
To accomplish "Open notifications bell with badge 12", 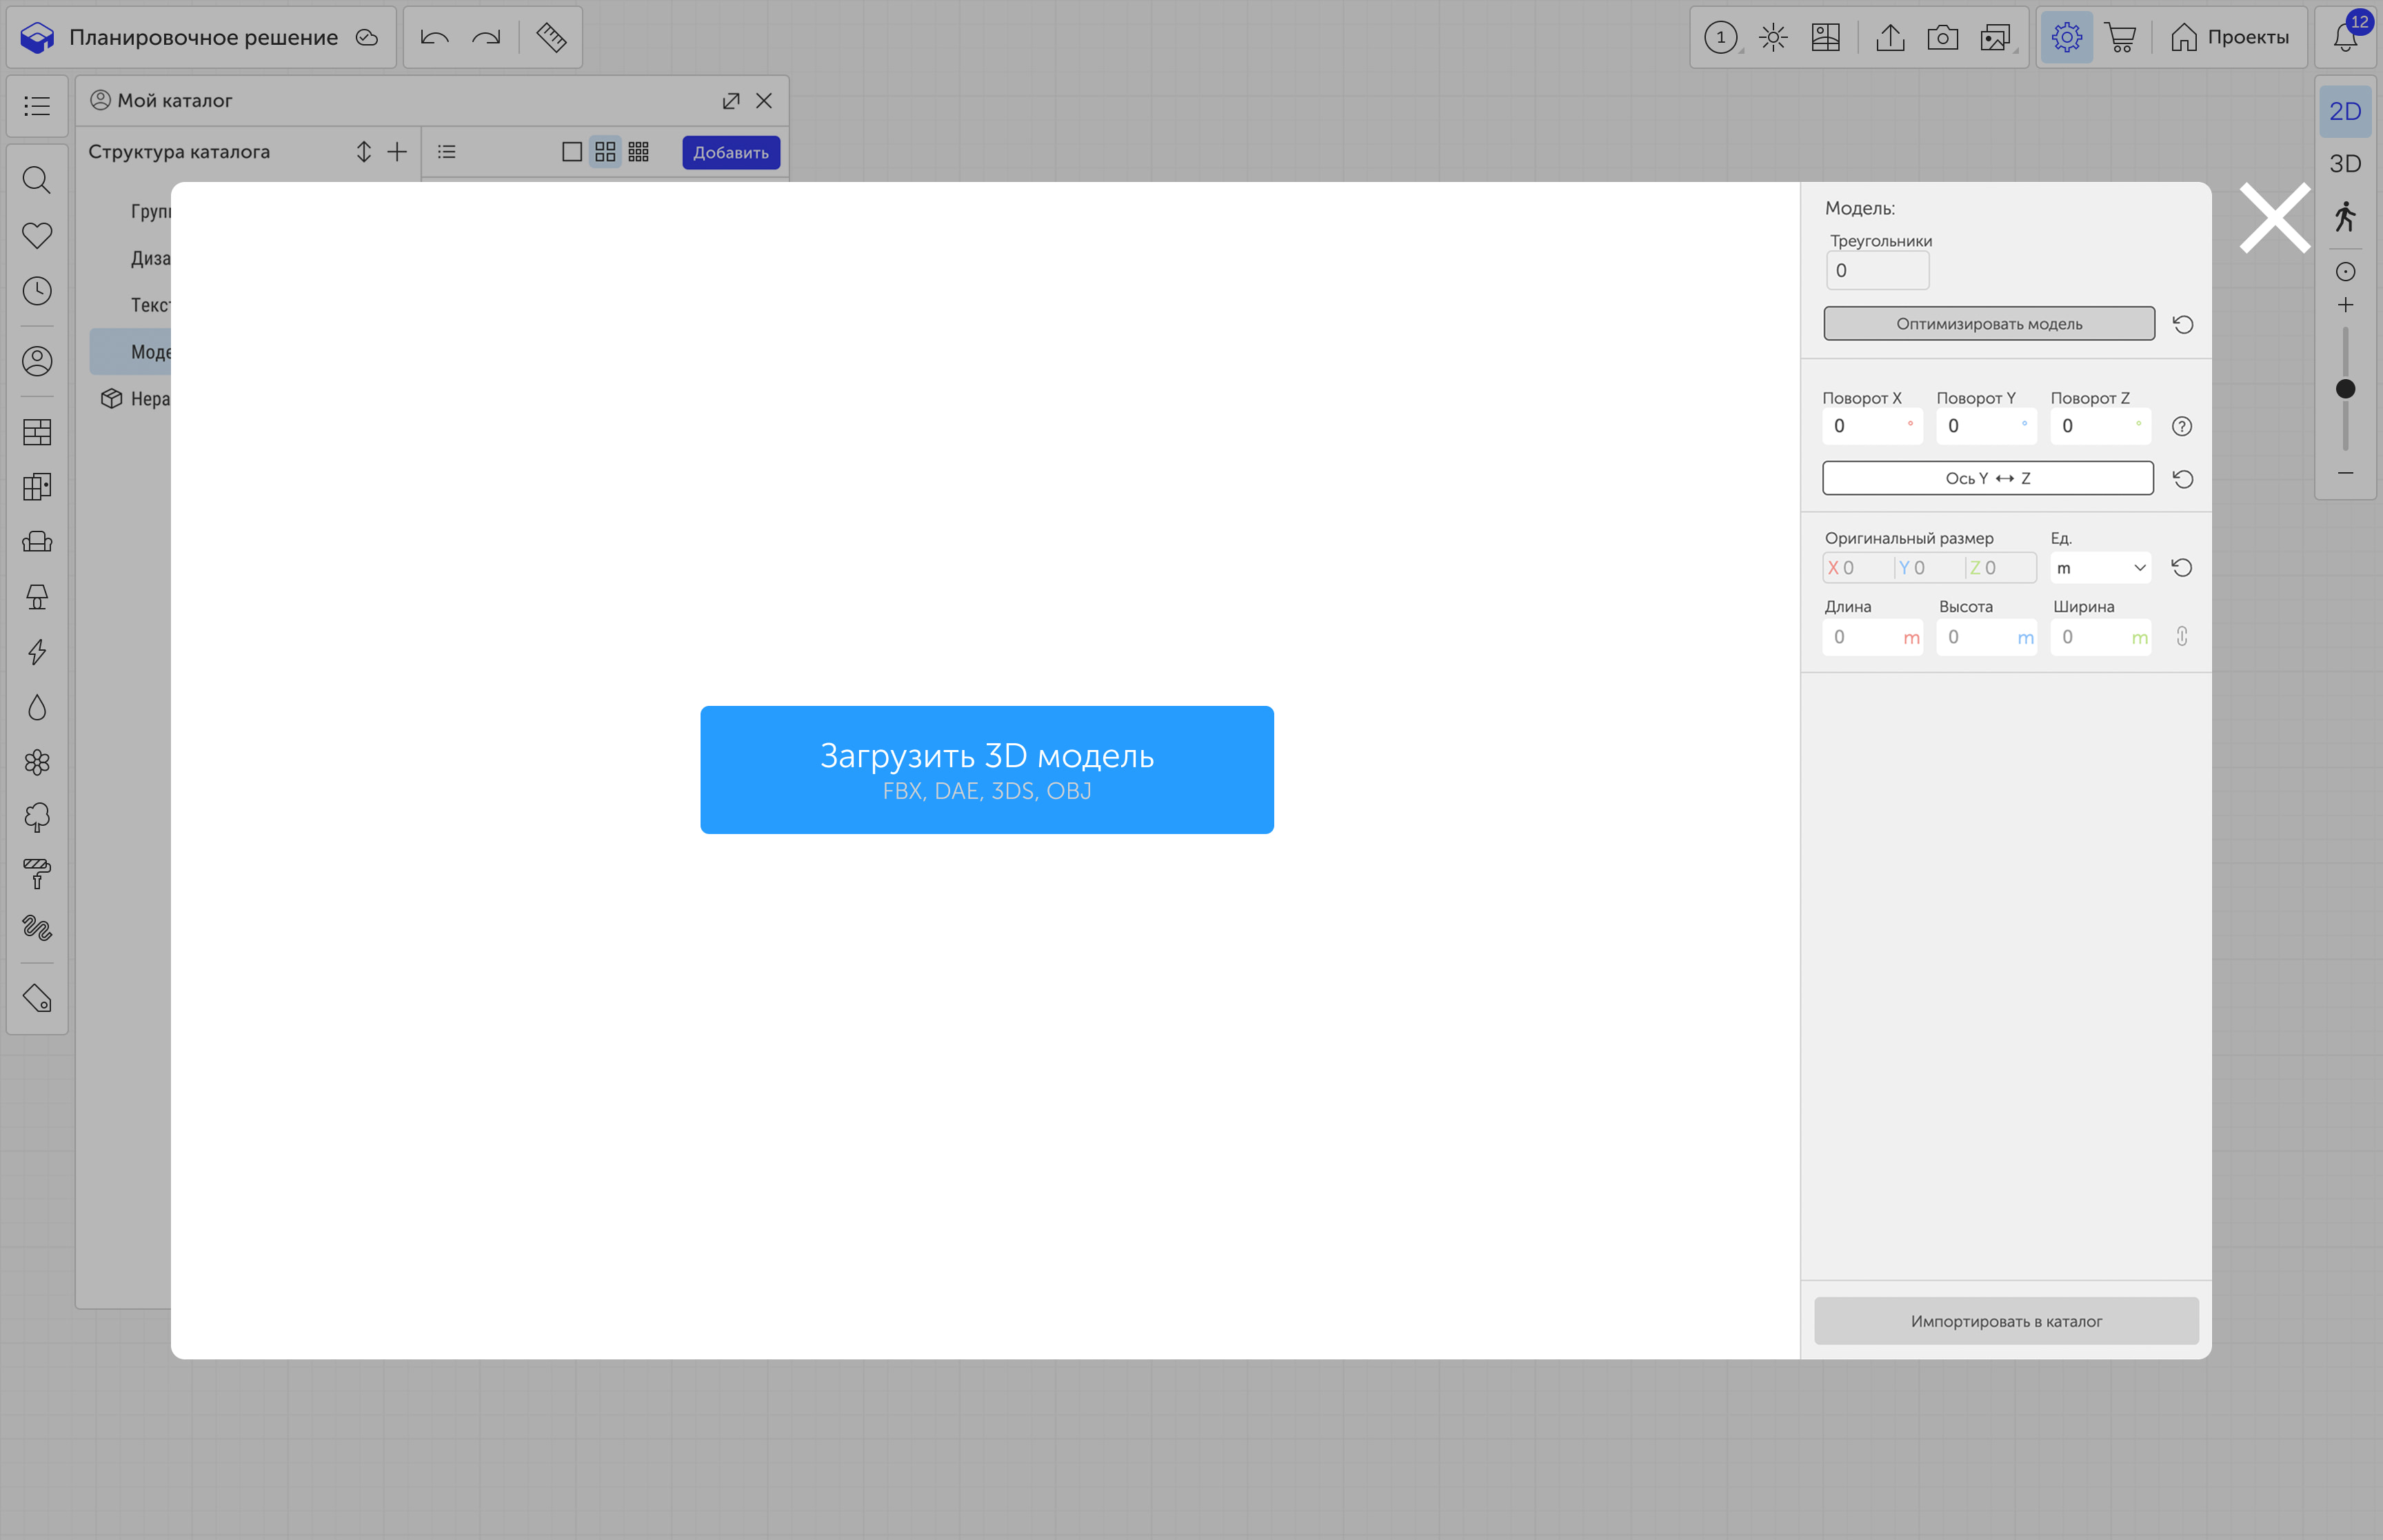I will click(x=2345, y=38).
